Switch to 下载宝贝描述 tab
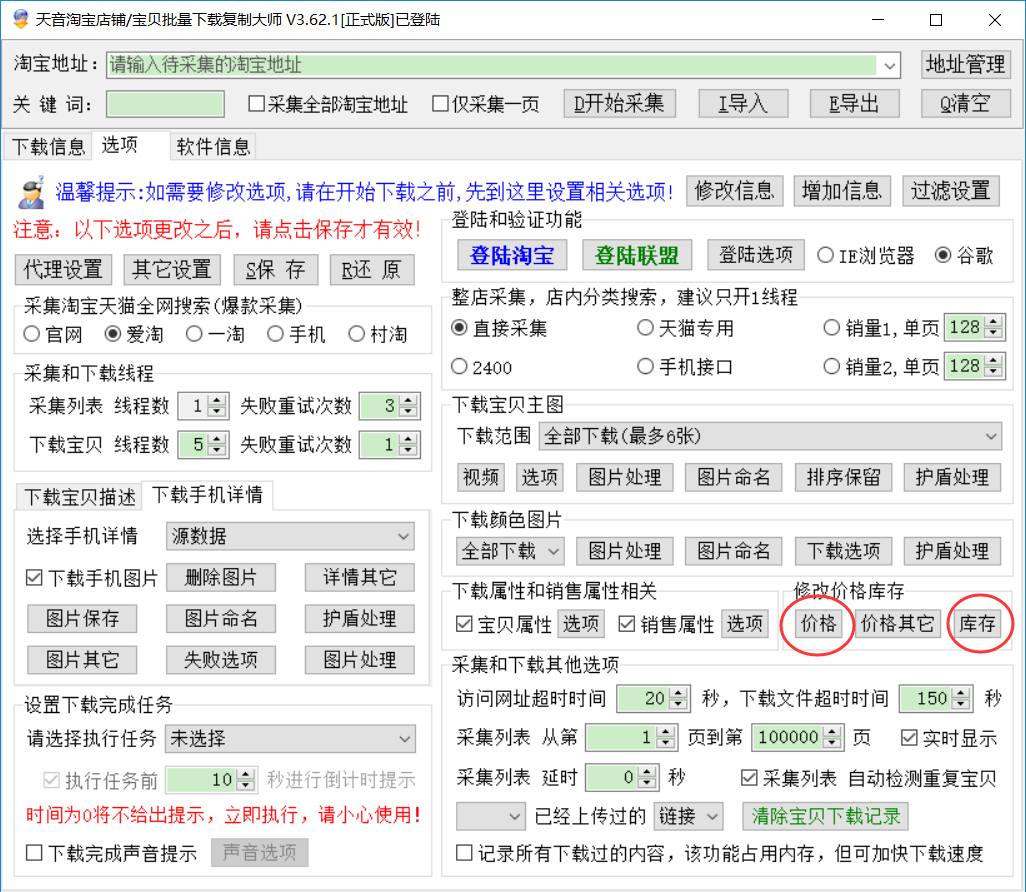Image resolution: width=1026 pixels, height=892 pixels. 79,496
